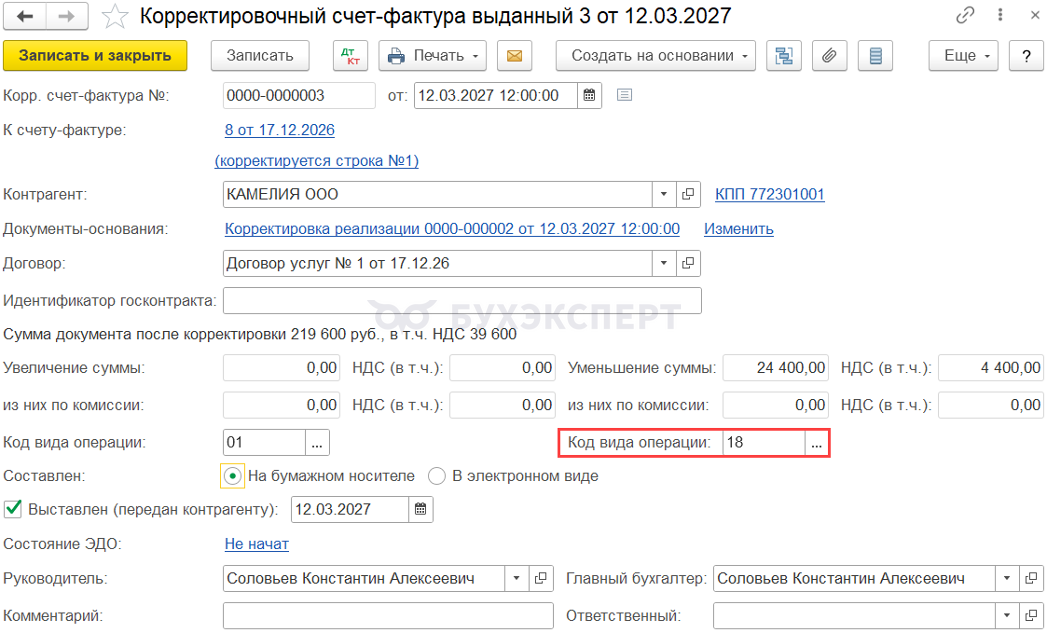Image resolution: width=1048 pixels, height=634 pixels.
Task: Open the Создать на основании menu
Action: point(656,56)
